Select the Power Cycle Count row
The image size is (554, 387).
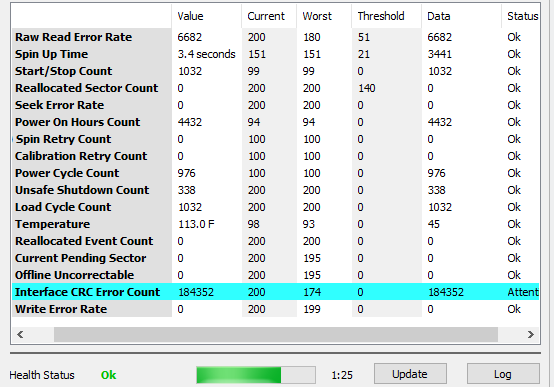276,173
